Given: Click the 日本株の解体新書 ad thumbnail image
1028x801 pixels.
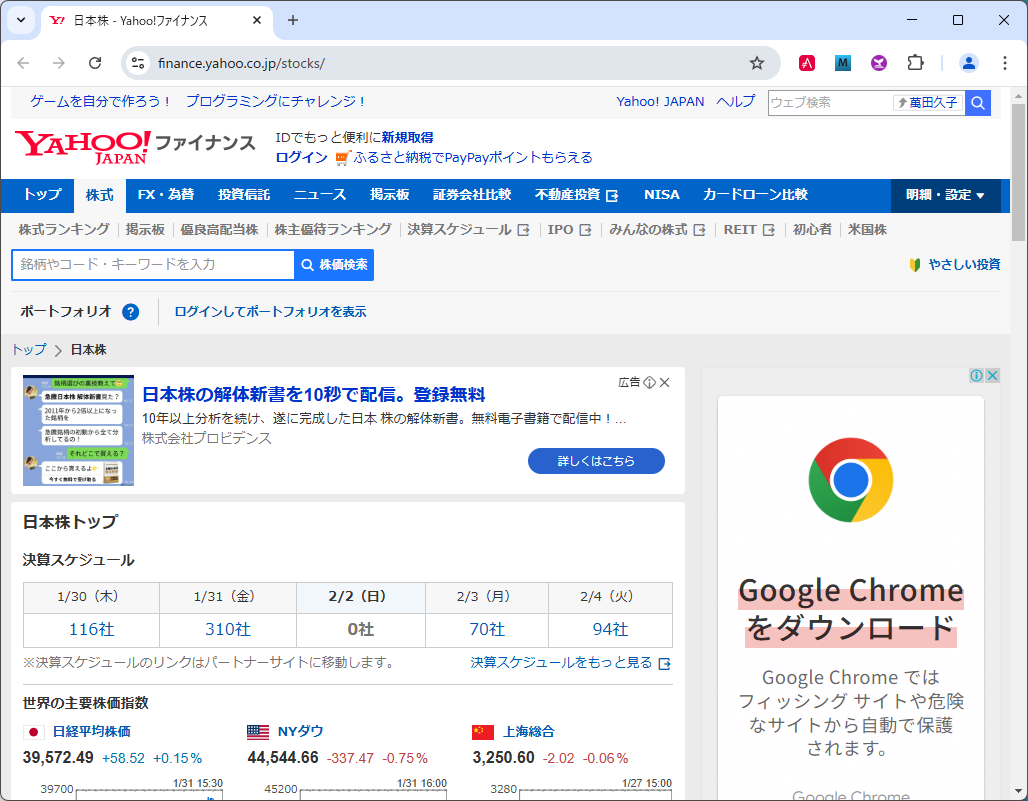Looking at the screenshot, I should coord(78,430).
